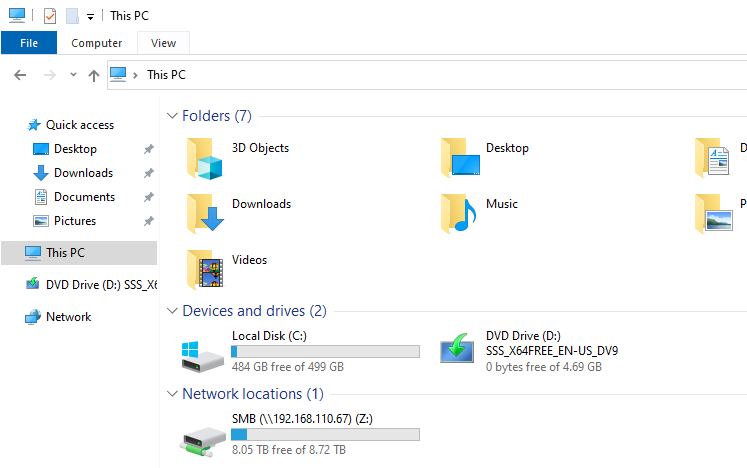Viewport: 747px width, 468px height.
Task: Click the 8.05 TB free of 8.72 TB text
Action: (x=289, y=450)
